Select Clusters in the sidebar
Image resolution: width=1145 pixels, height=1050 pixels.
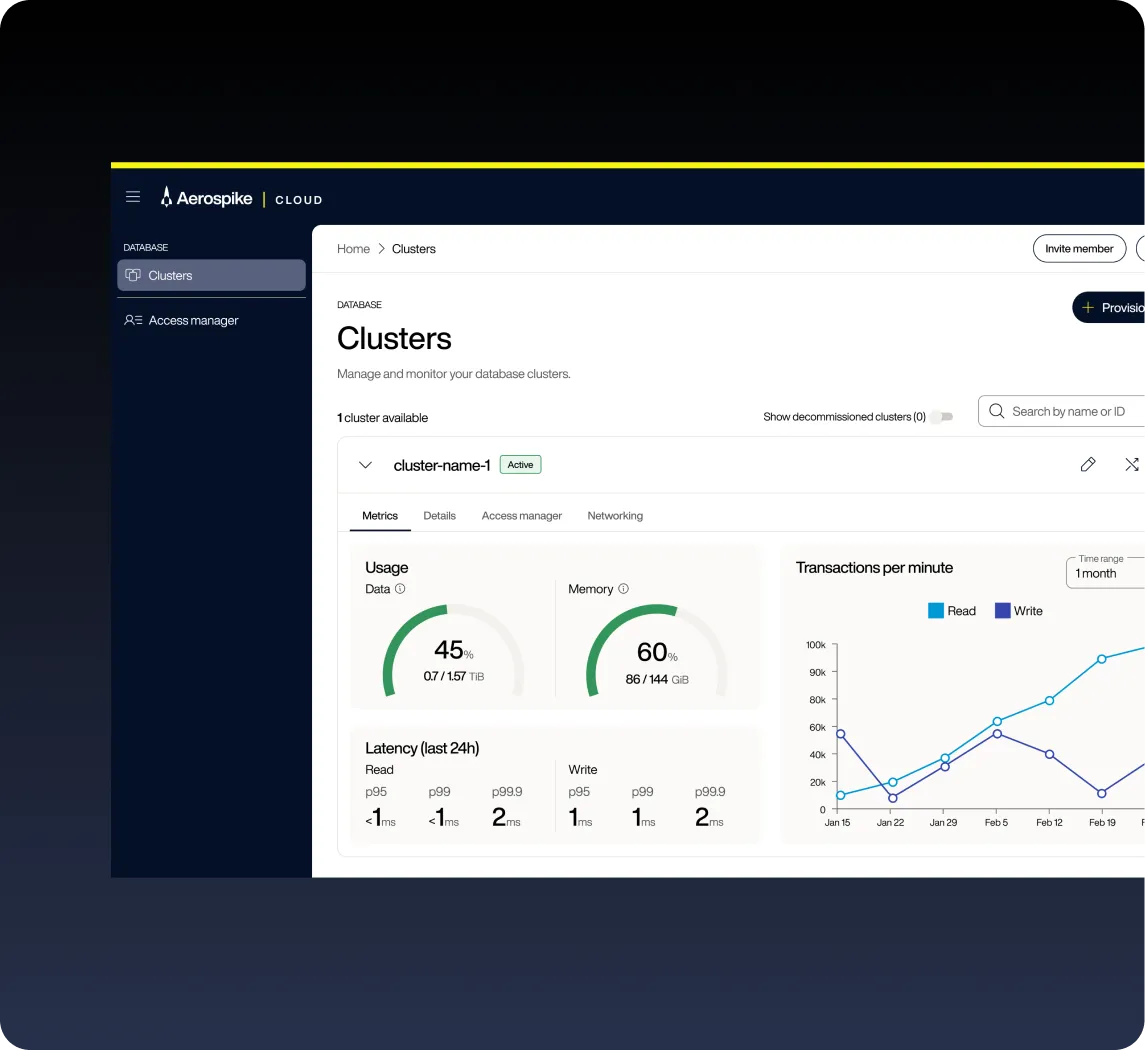pos(211,275)
